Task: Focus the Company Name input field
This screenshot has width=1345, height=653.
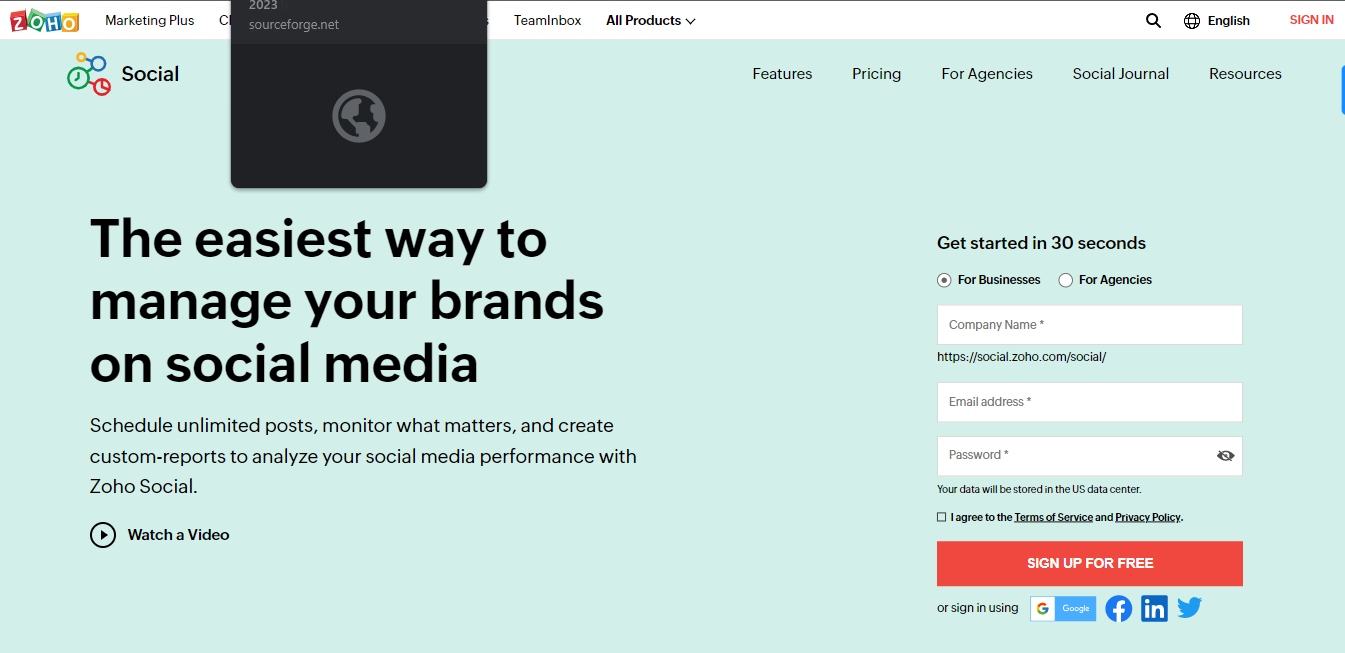Action: pyautogui.click(x=1089, y=325)
